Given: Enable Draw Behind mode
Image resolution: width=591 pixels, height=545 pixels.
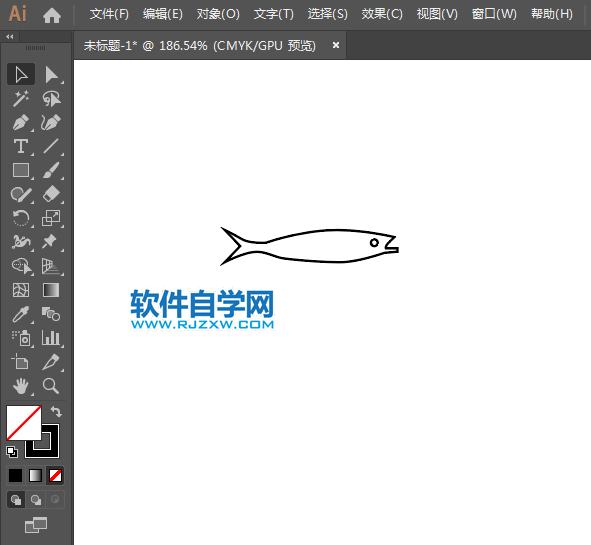Looking at the screenshot, I should [x=36, y=500].
